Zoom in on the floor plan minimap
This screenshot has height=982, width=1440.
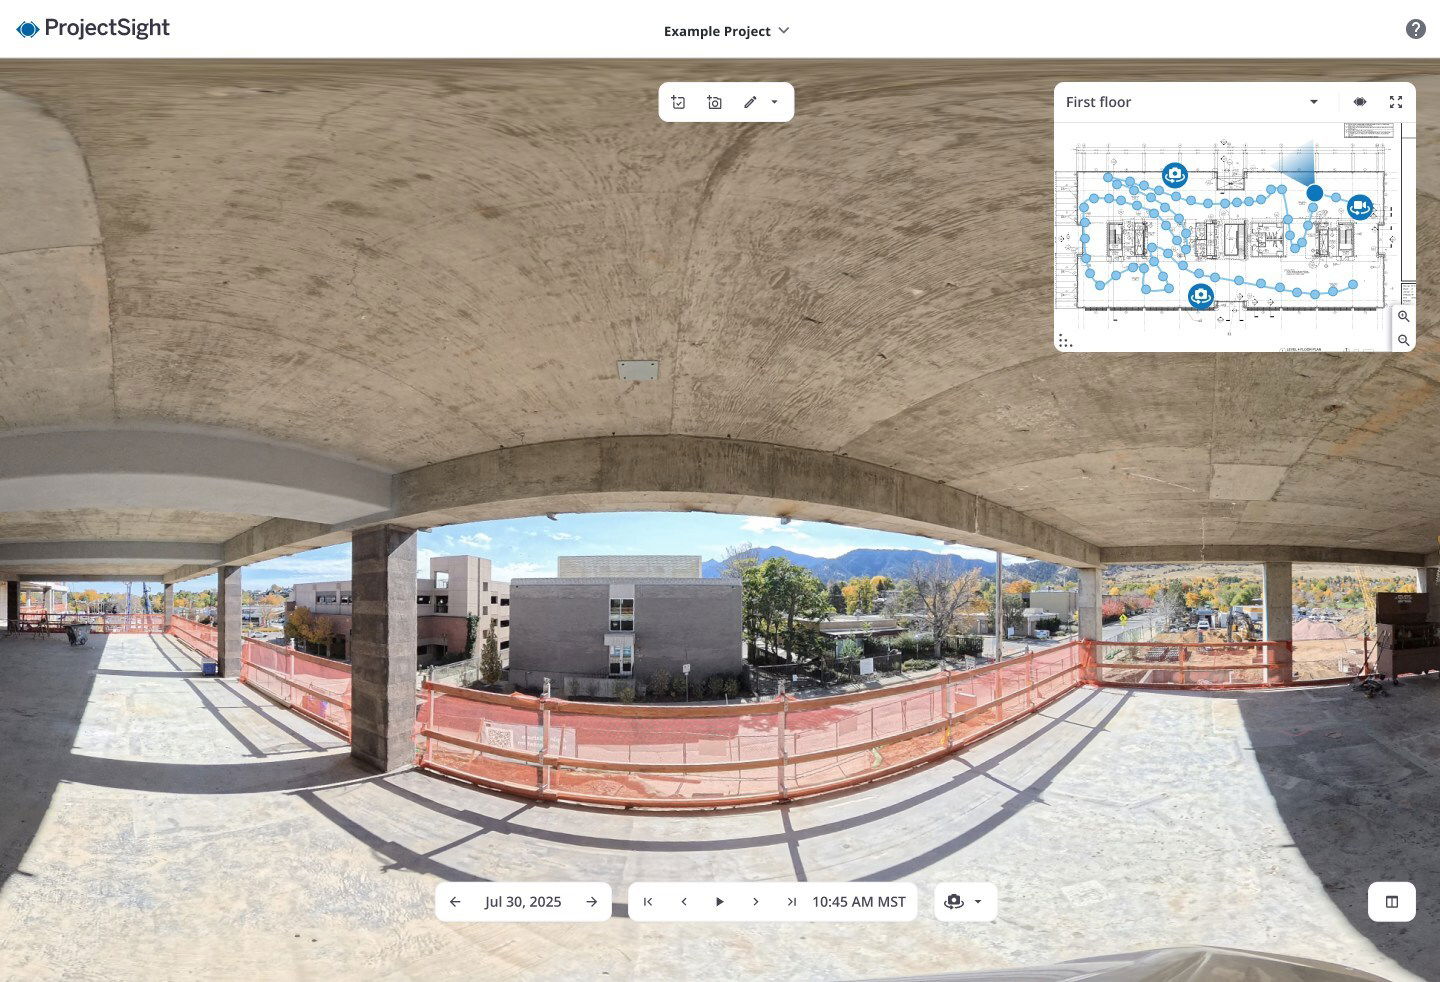click(x=1404, y=316)
